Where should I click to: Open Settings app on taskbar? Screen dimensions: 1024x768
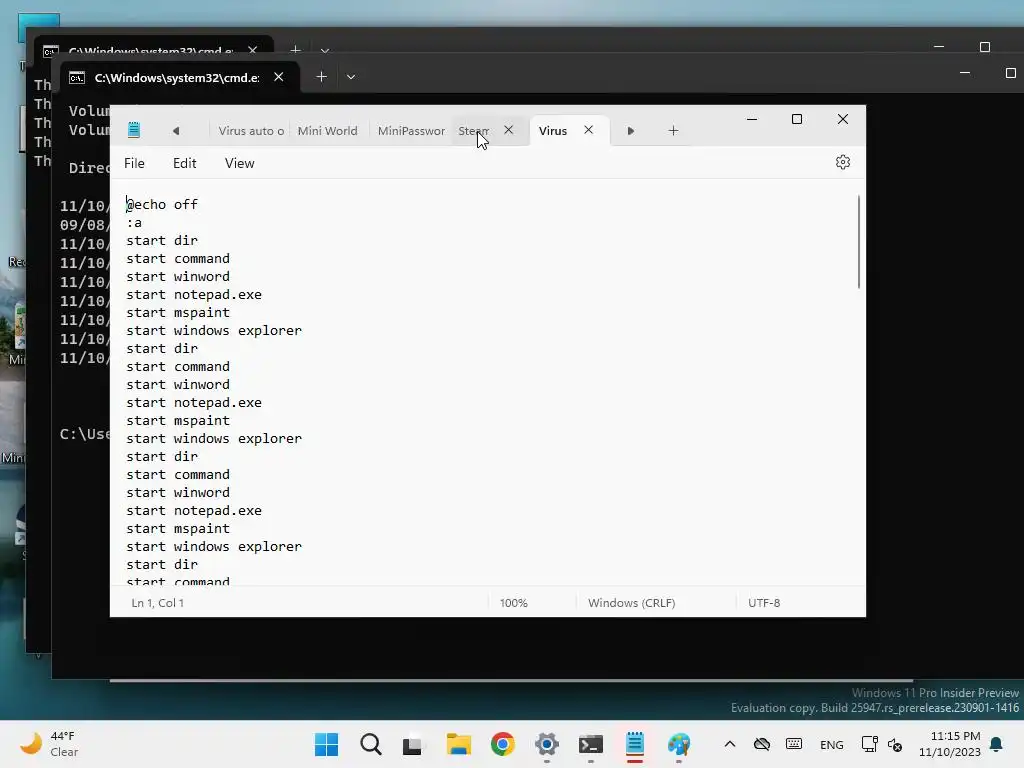pos(547,744)
